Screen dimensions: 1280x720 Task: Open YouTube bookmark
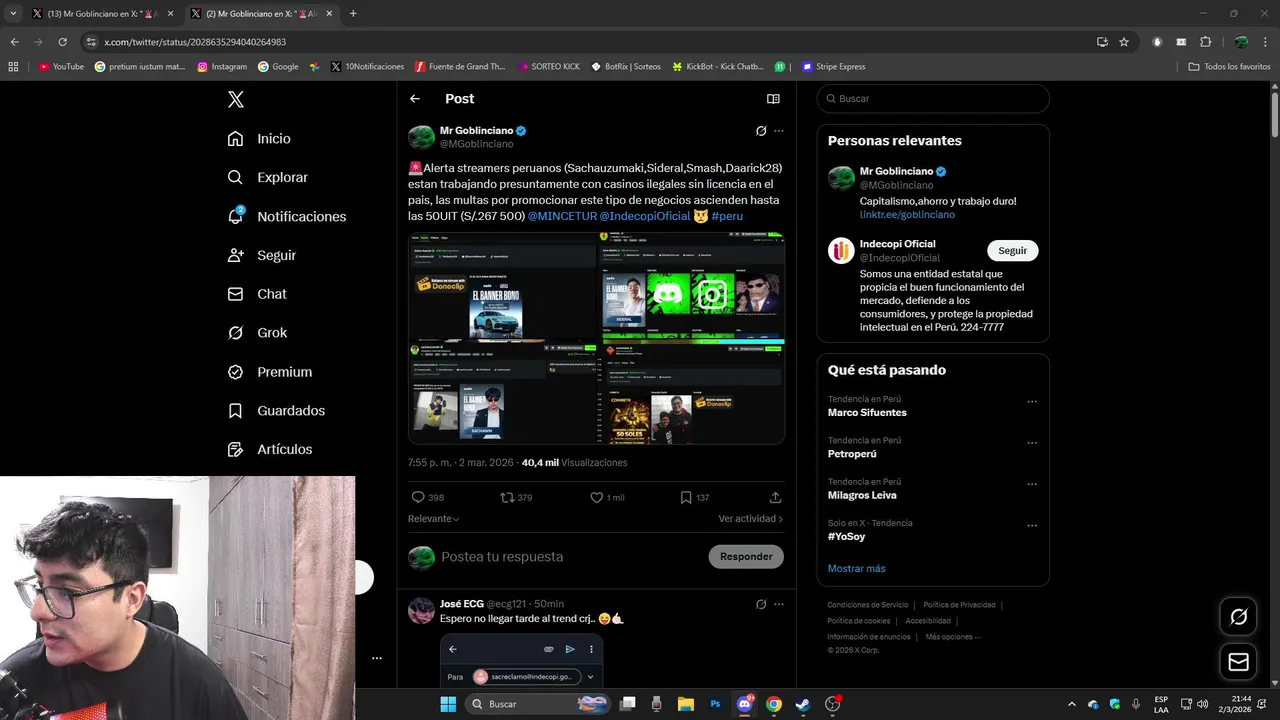point(61,67)
